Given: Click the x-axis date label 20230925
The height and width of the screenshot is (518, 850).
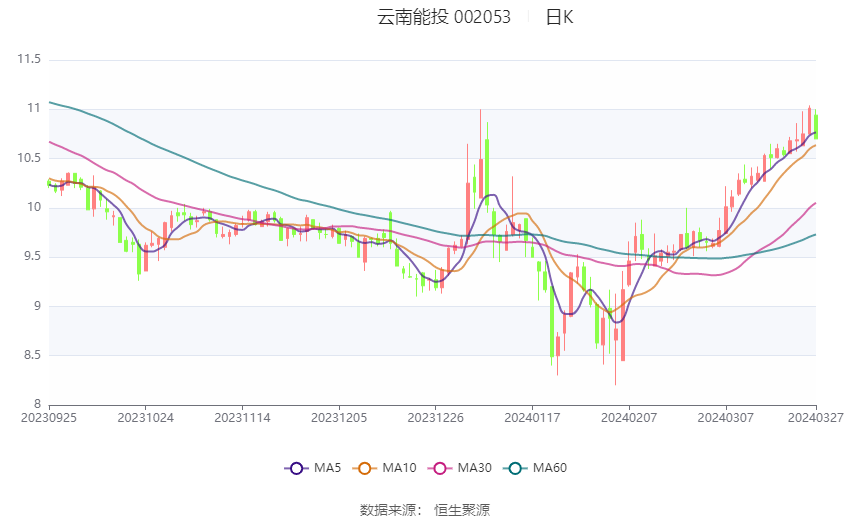Looking at the screenshot, I should [49, 418].
